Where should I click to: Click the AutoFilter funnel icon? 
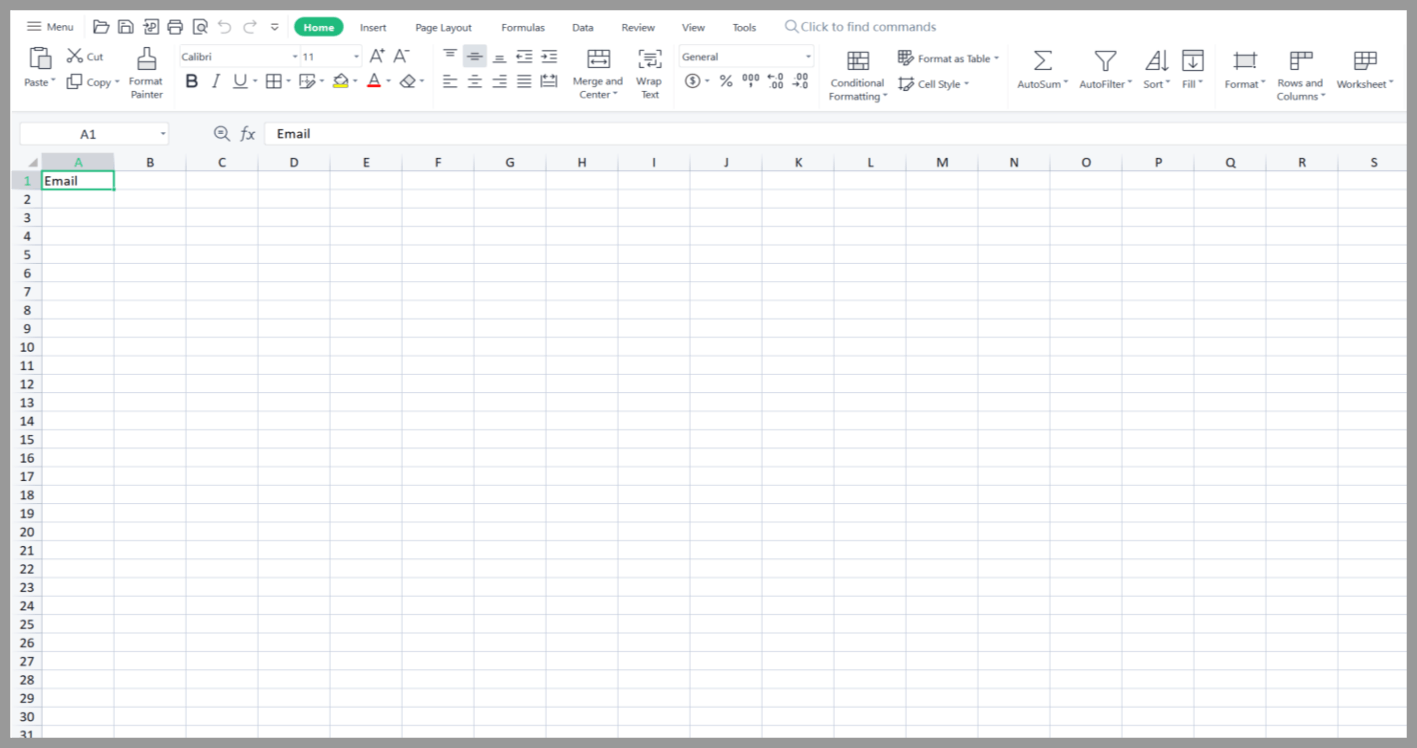1104,61
